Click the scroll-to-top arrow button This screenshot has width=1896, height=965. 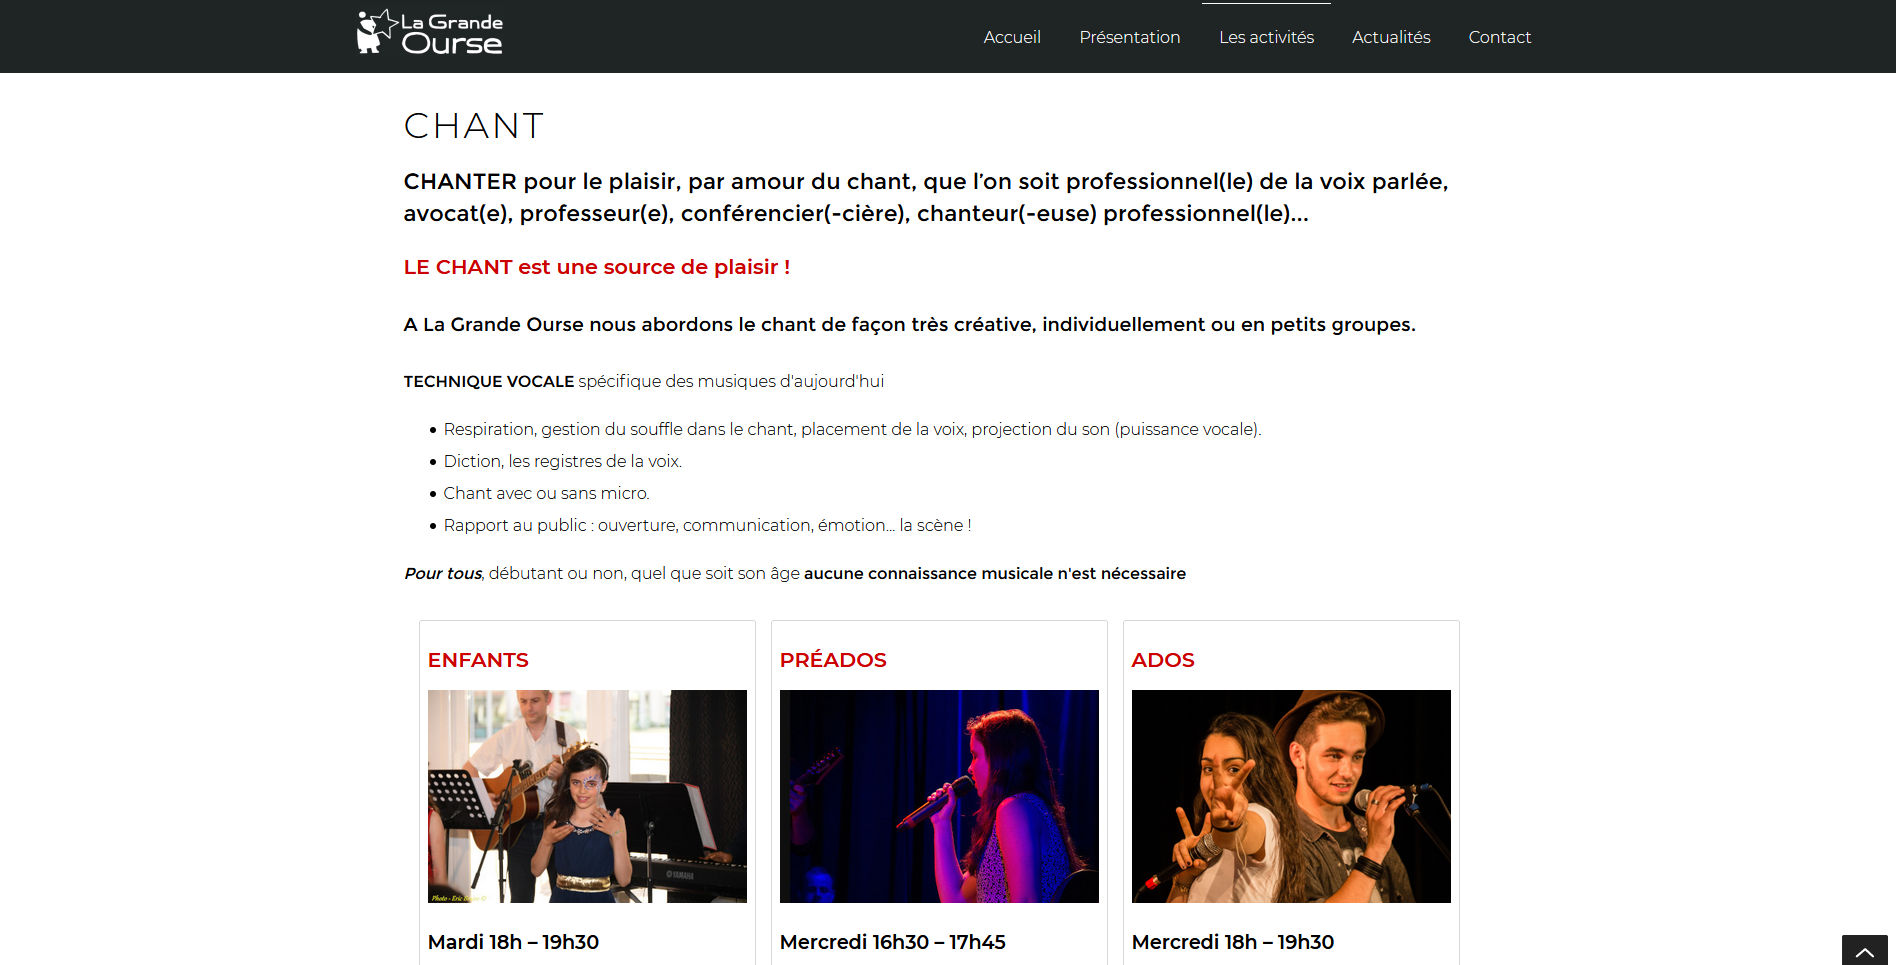[x=1864, y=950]
